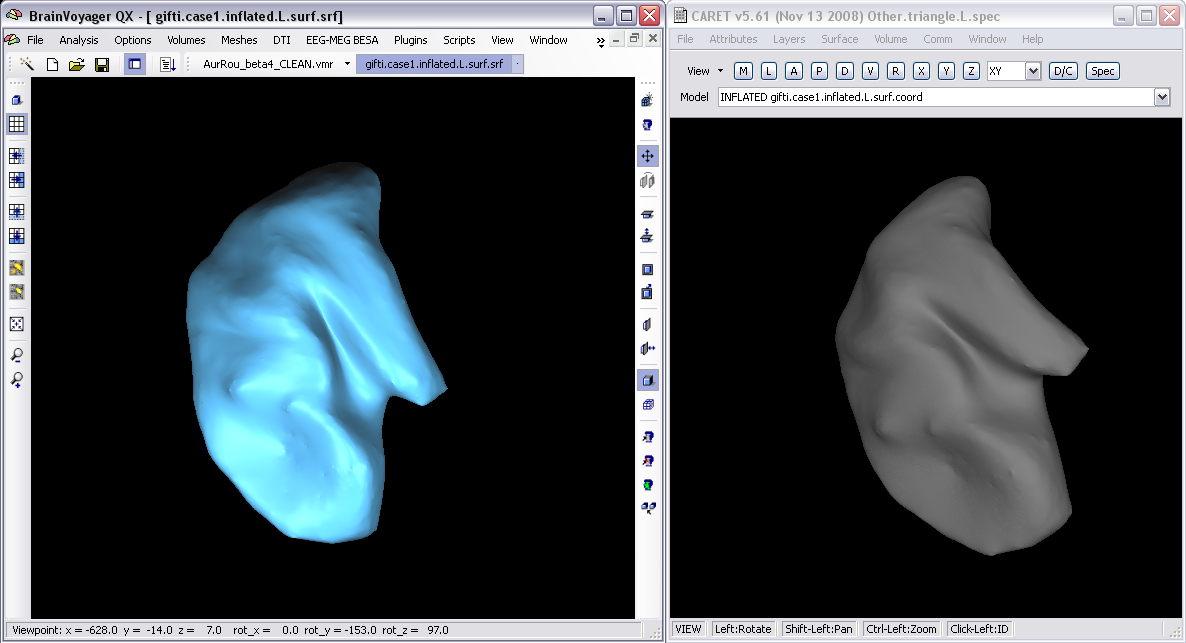Click the R reset view button
The image size is (1186, 643).
896,71
